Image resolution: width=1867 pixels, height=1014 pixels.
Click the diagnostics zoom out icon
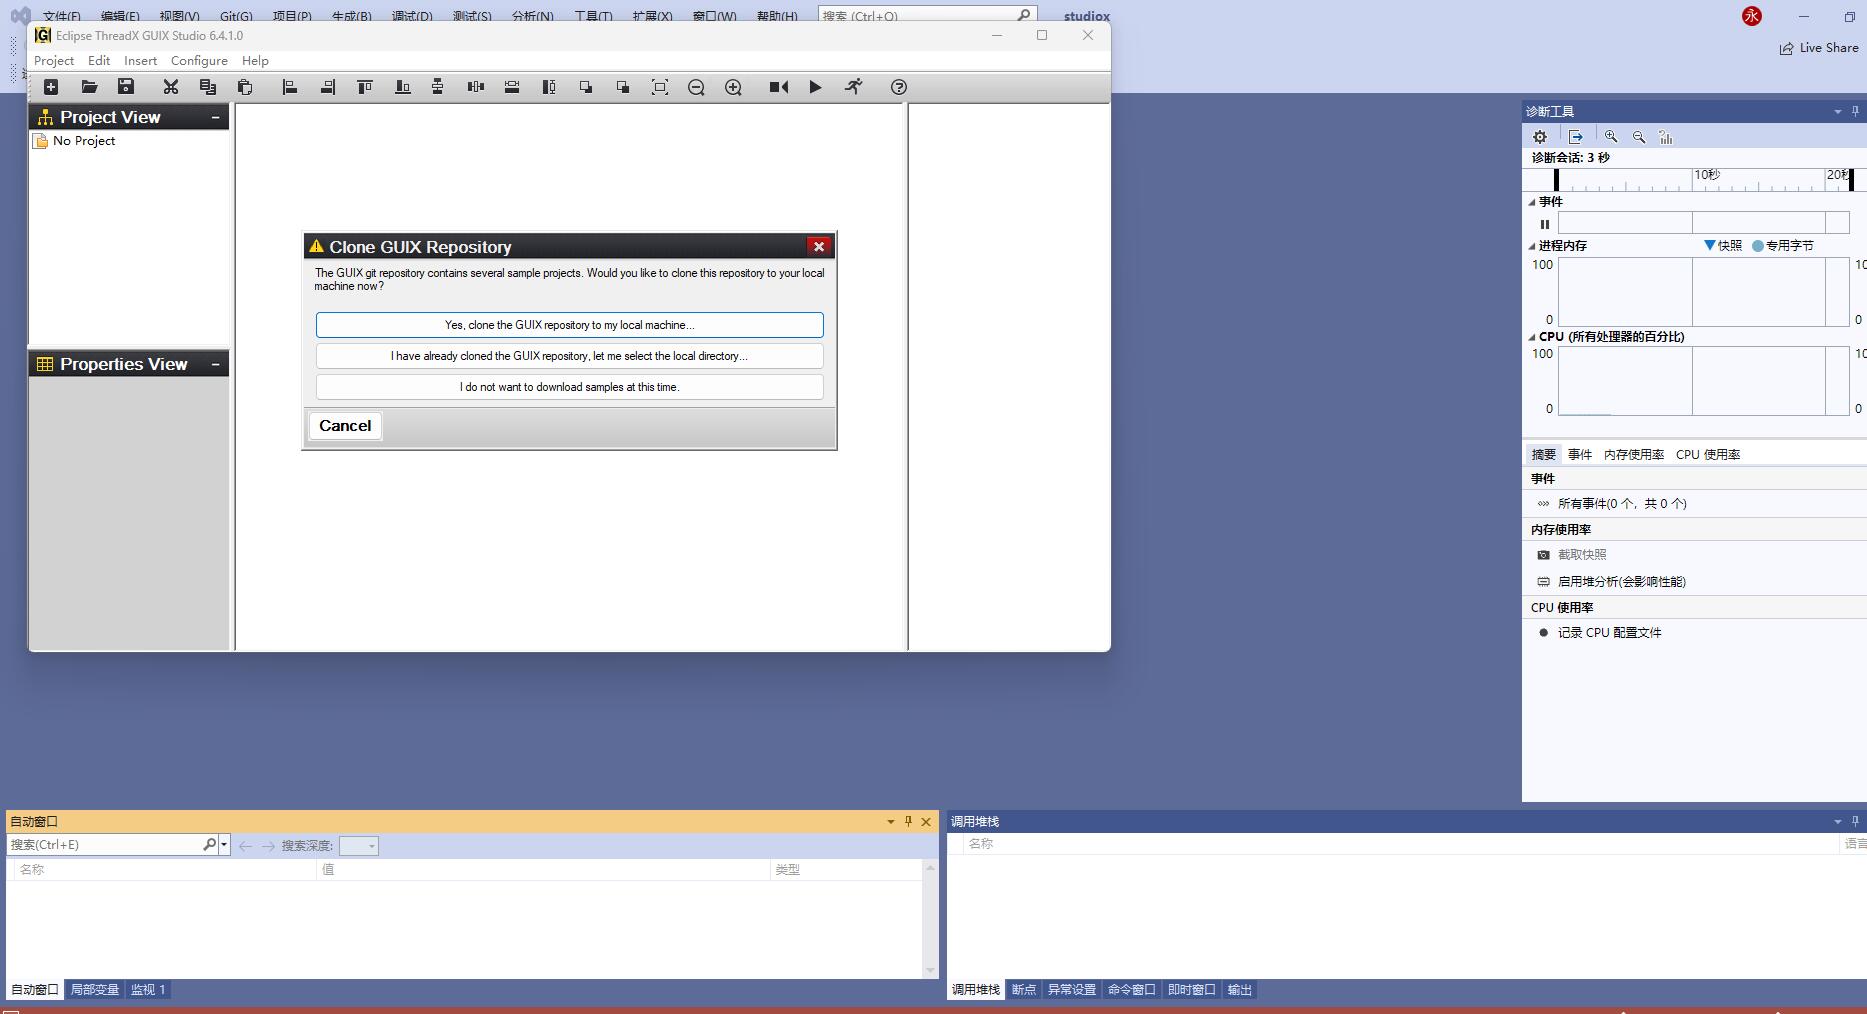tap(1639, 137)
